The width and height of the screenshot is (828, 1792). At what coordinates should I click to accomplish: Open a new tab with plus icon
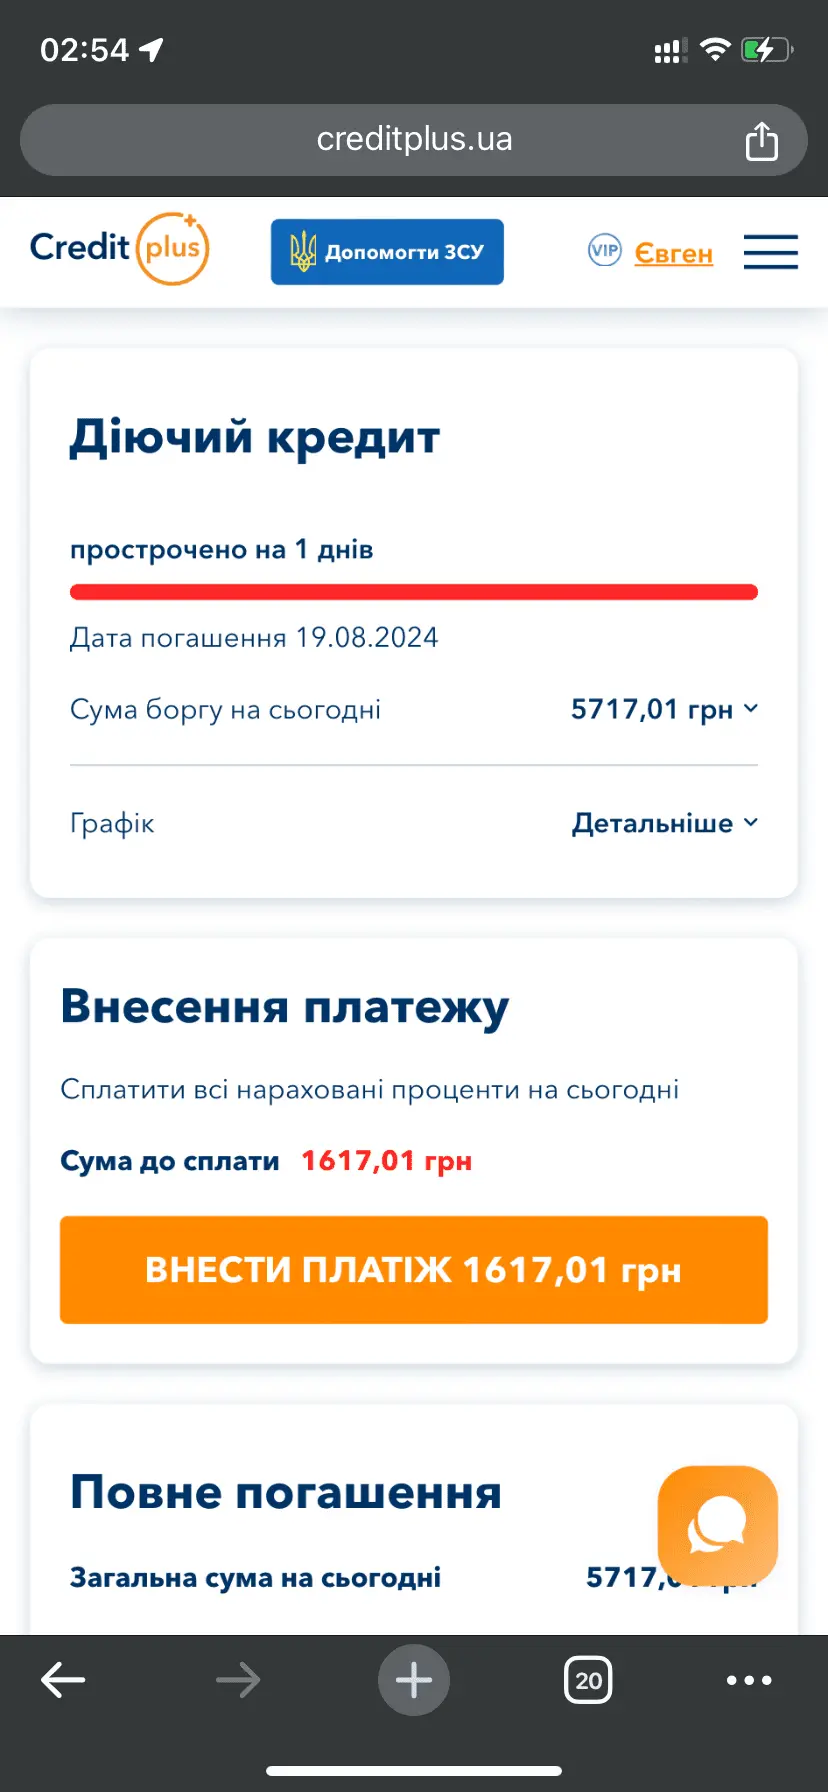414,1680
